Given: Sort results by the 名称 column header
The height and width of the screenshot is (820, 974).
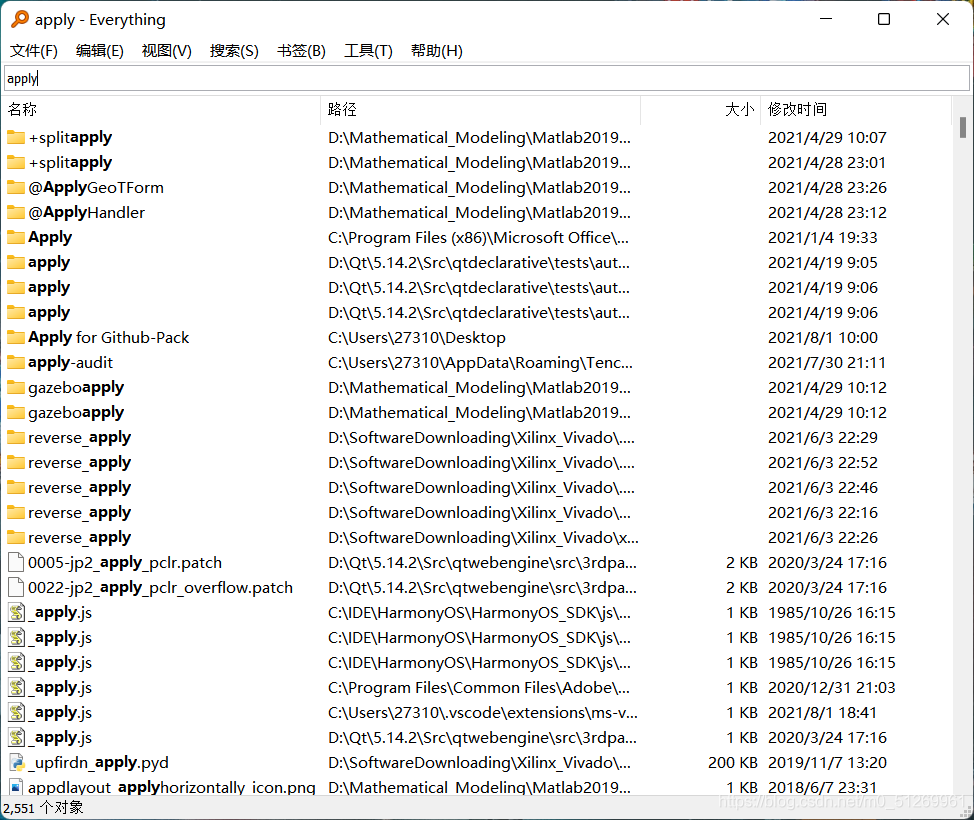Looking at the screenshot, I should [162, 110].
